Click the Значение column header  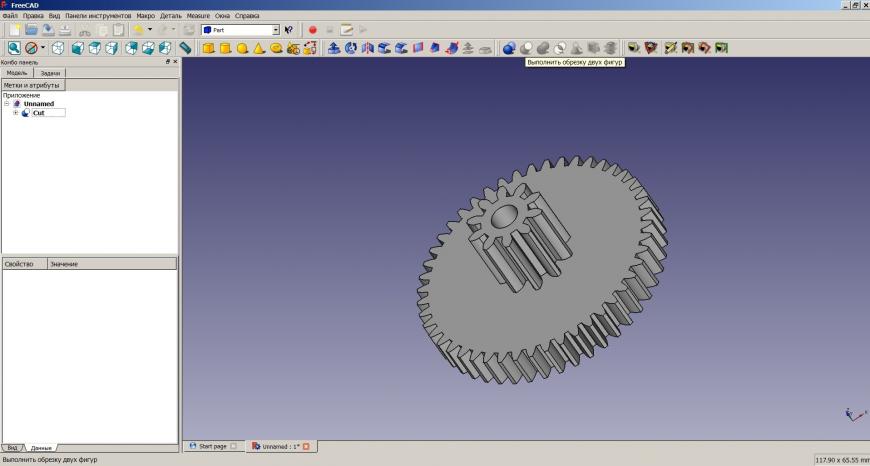click(x=112, y=264)
